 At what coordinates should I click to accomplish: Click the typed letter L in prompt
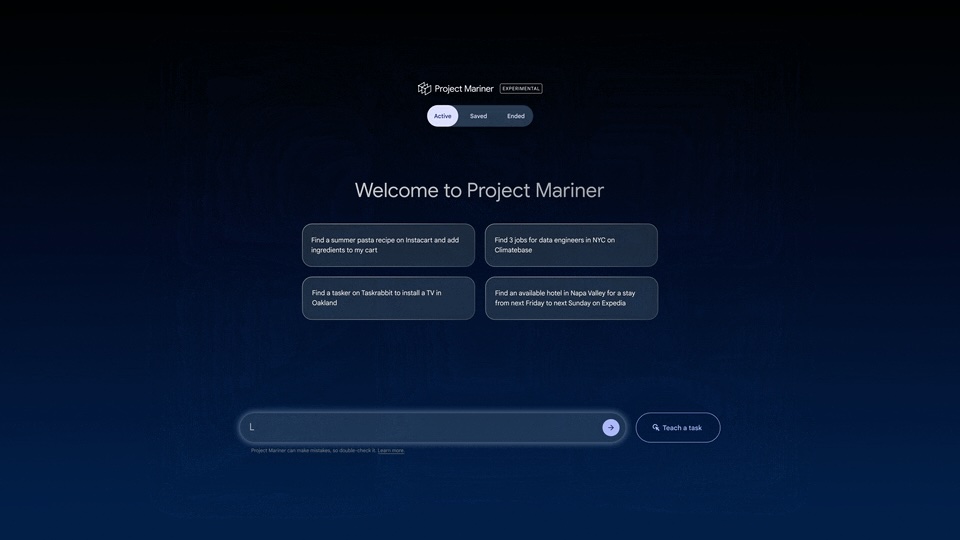click(252, 427)
